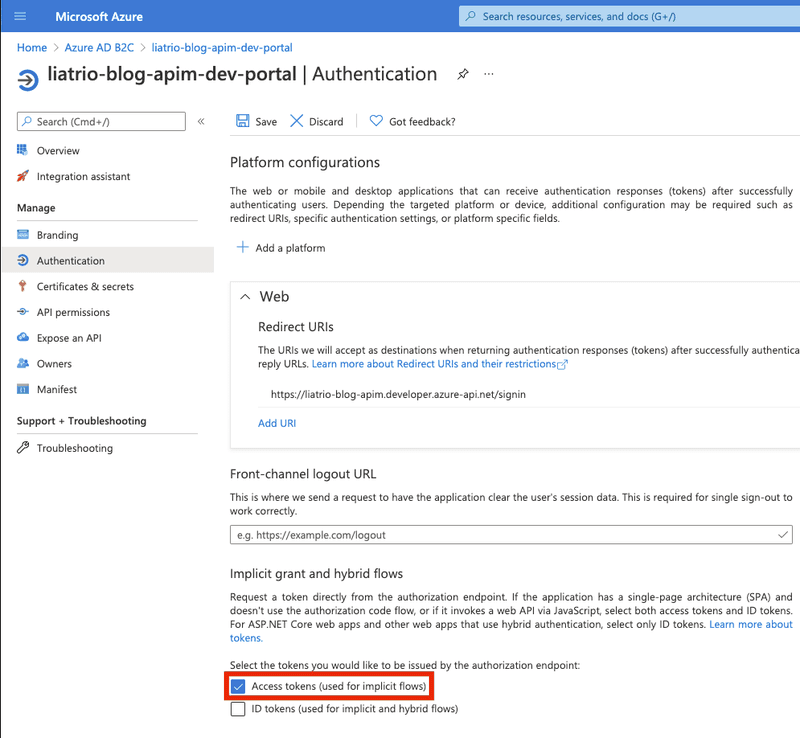Click the Overview grid icon
This screenshot has height=738, width=800.
22,150
